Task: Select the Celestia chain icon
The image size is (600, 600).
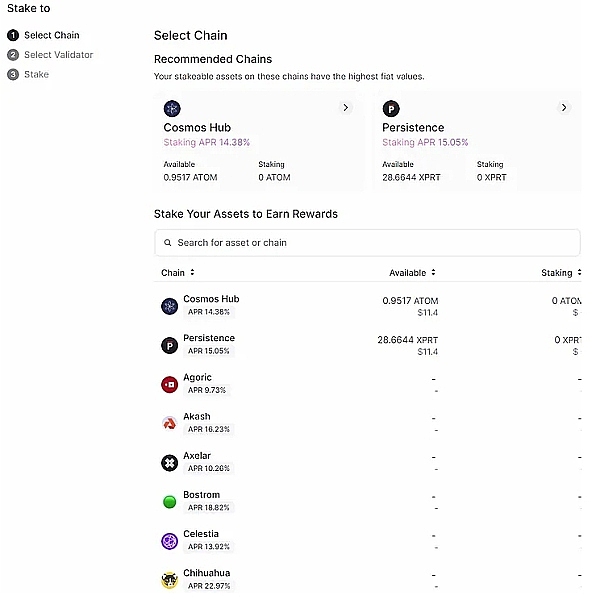Action: (169, 541)
